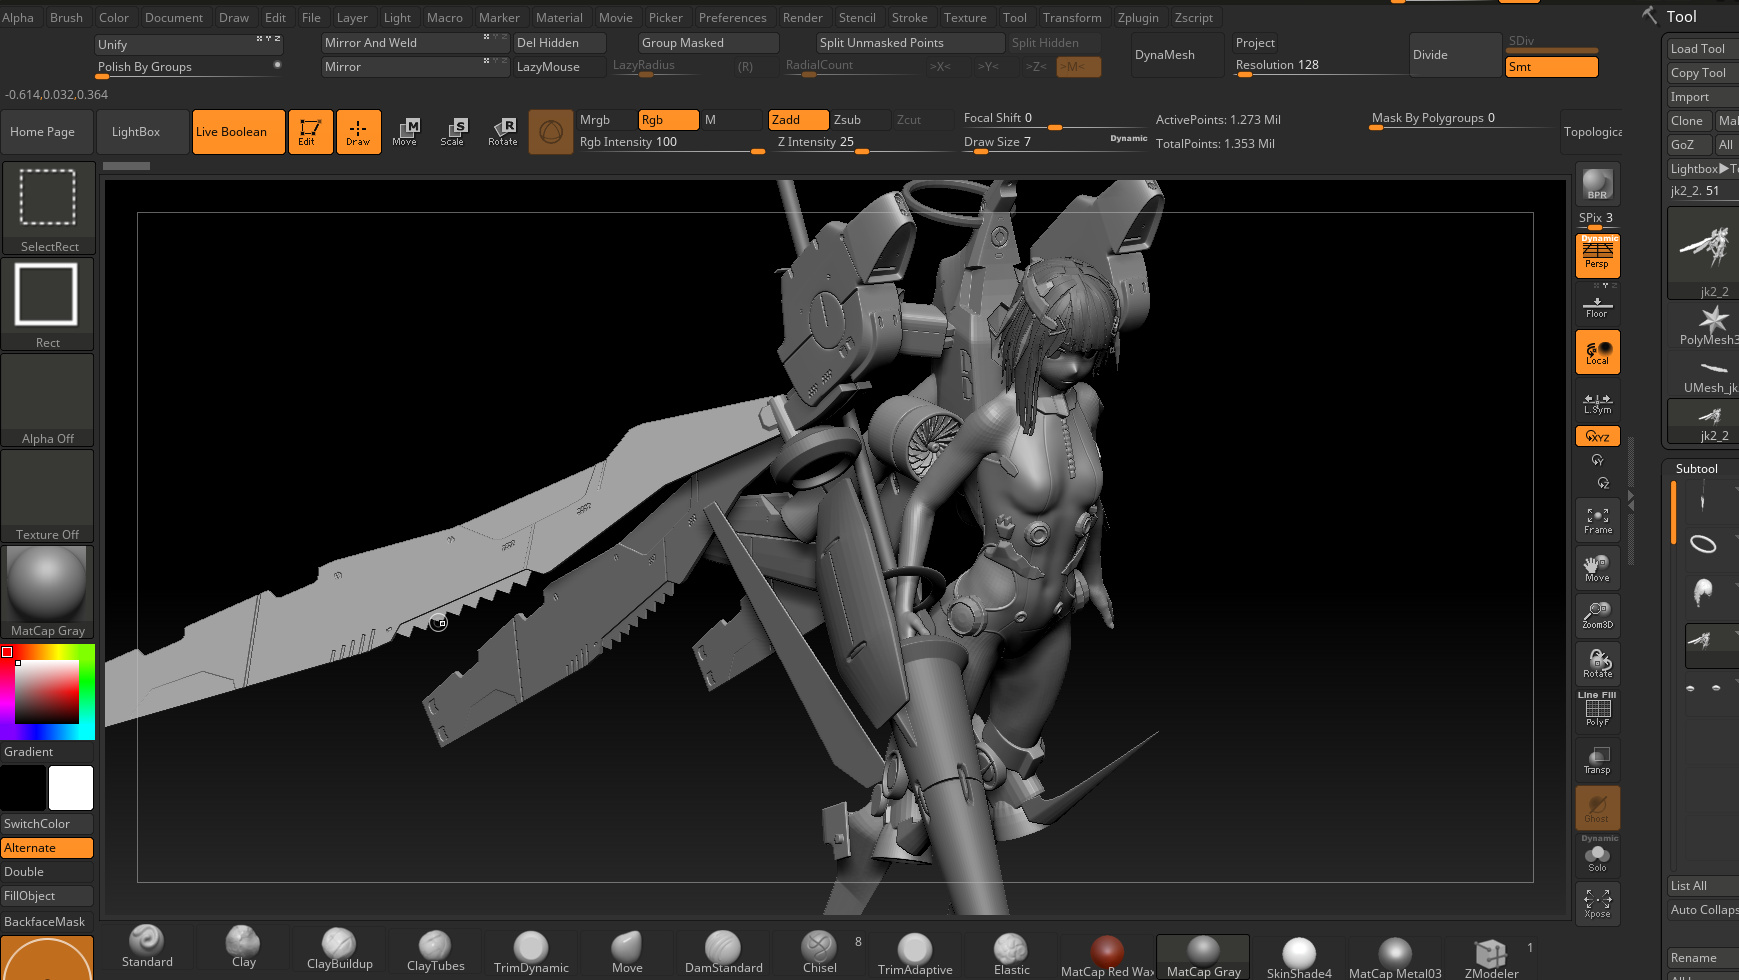
Task: Expand the Subtool panel
Action: coord(1696,468)
